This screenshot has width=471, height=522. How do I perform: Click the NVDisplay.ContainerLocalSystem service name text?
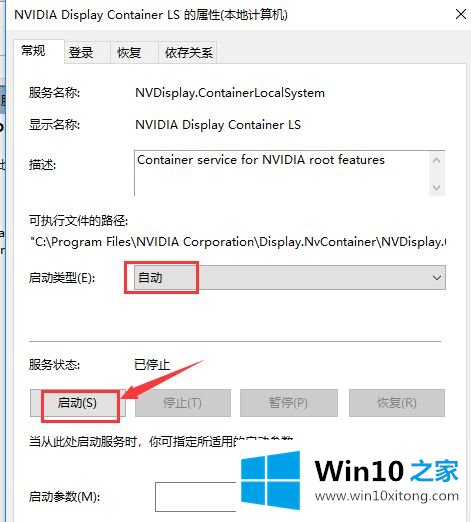[x=230, y=93]
